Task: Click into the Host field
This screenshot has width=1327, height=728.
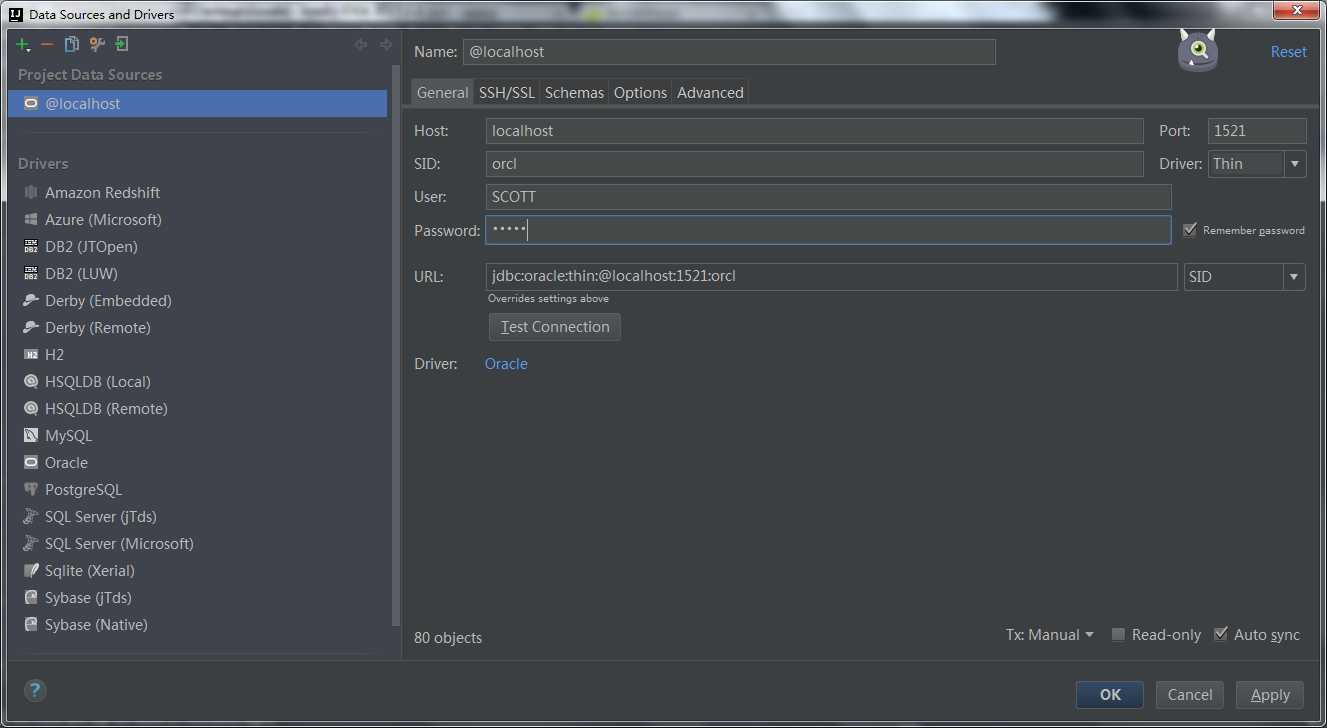Action: pyautogui.click(x=815, y=131)
